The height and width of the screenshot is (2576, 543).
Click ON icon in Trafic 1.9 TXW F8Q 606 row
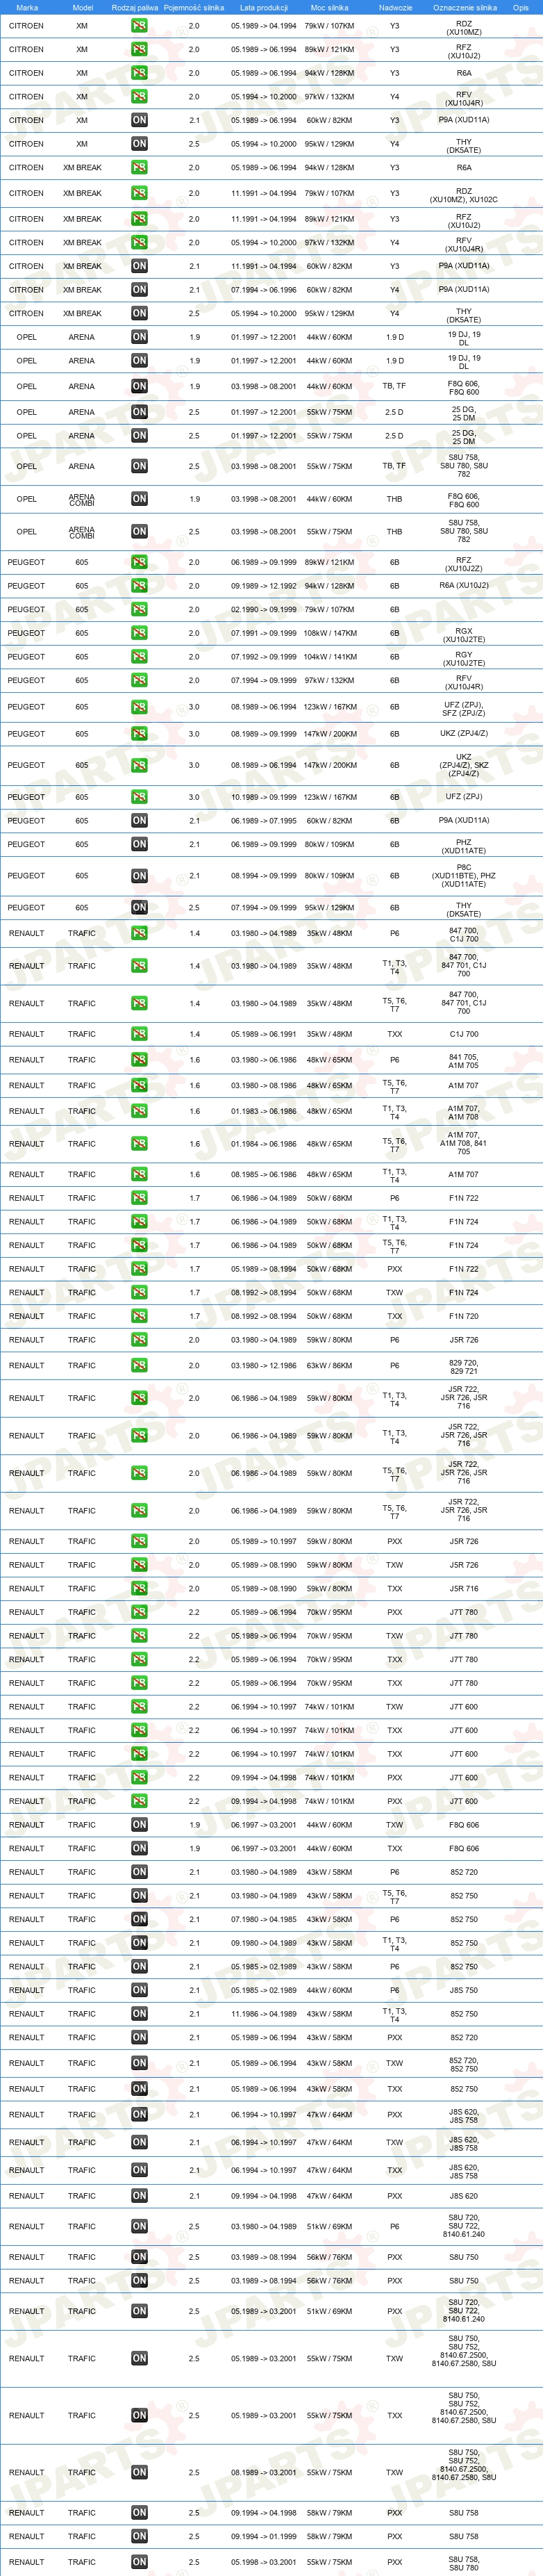click(x=139, y=1825)
